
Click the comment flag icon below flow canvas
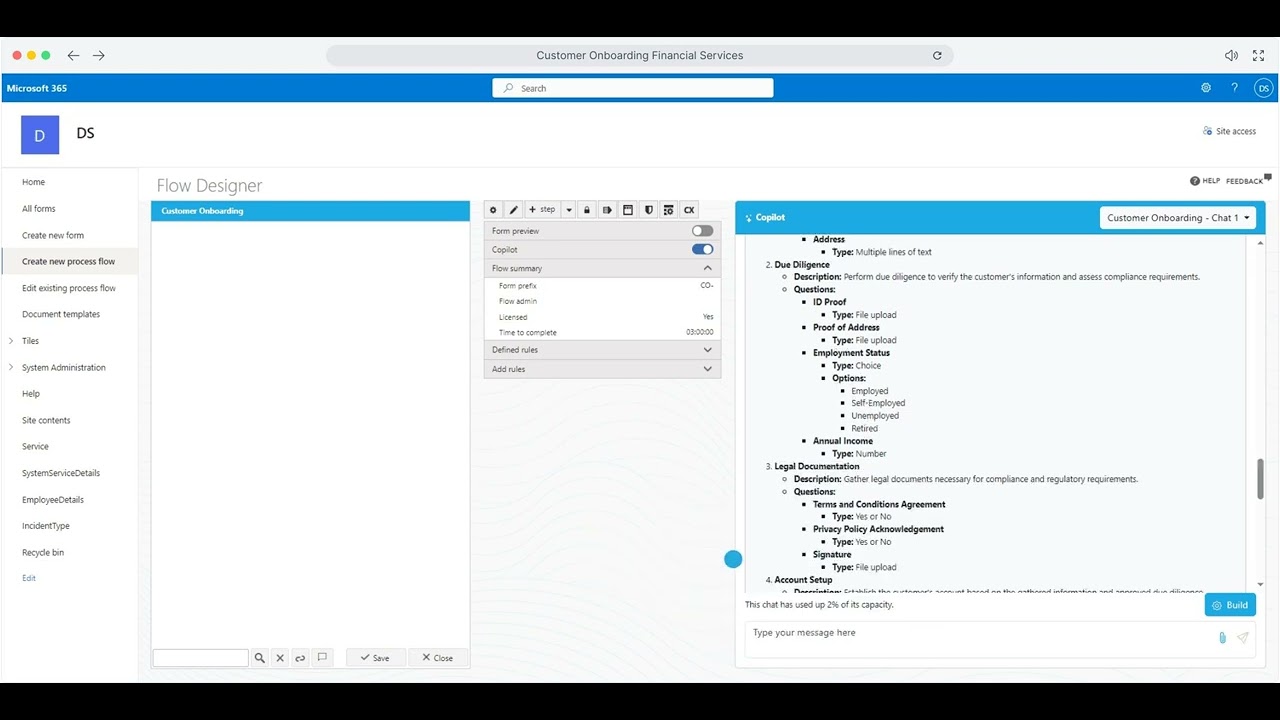pyautogui.click(x=322, y=658)
